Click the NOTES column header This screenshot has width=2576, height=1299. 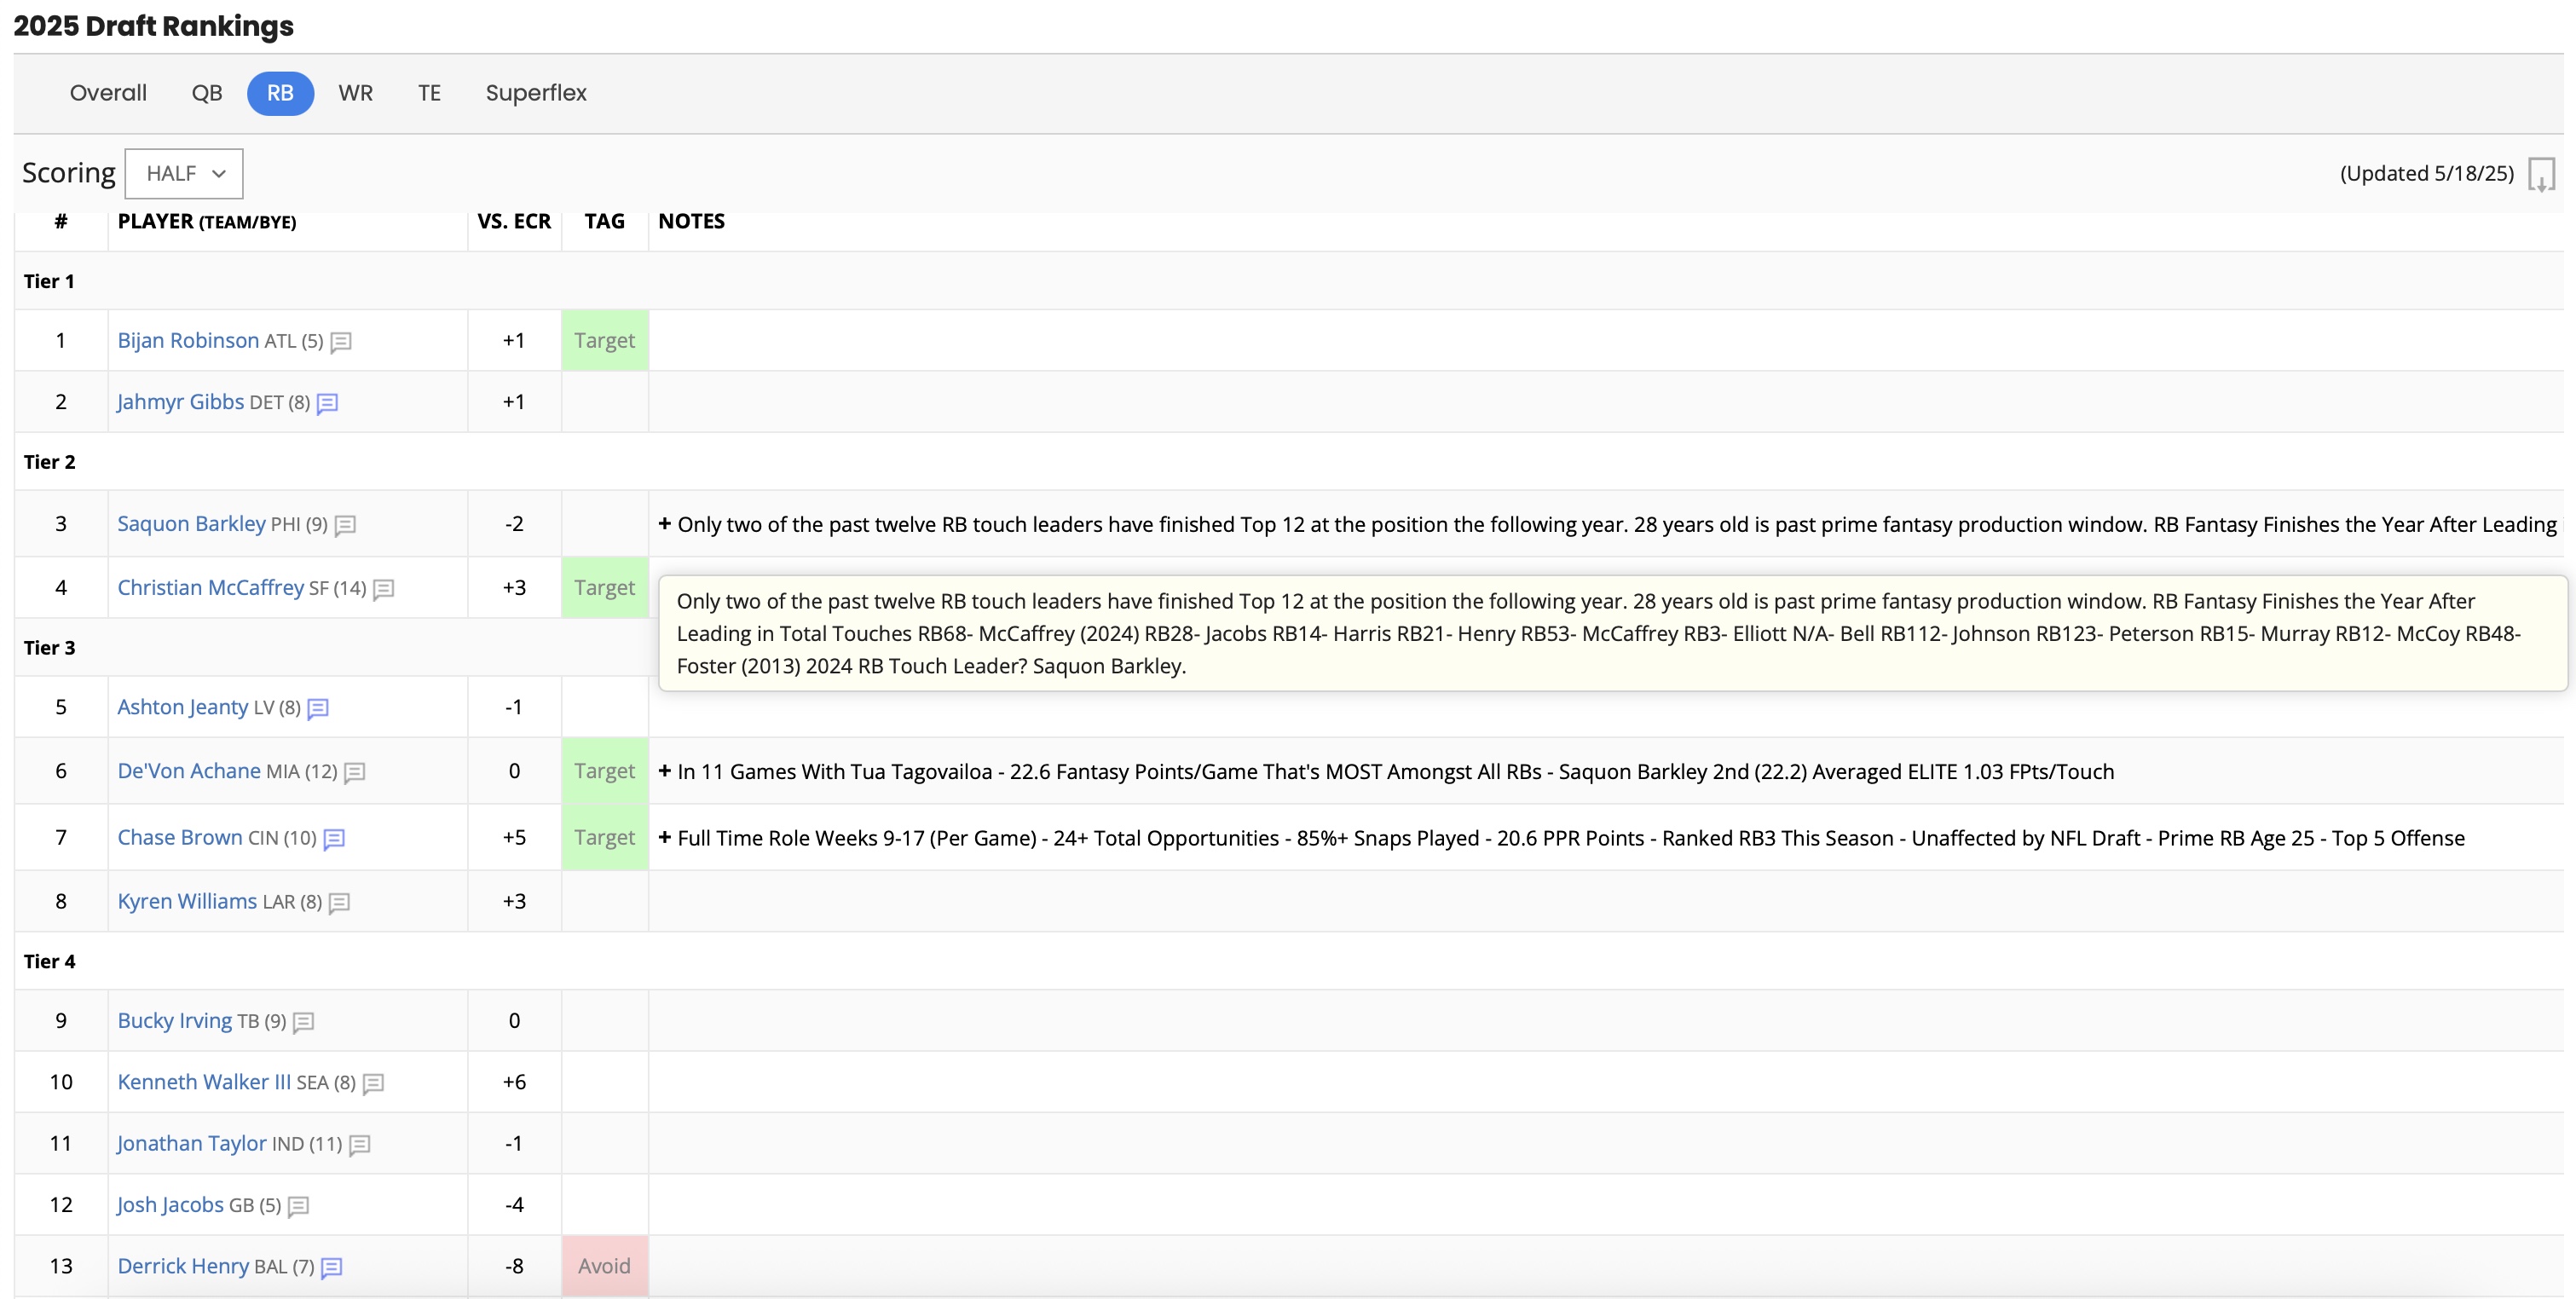pyautogui.click(x=691, y=221)
